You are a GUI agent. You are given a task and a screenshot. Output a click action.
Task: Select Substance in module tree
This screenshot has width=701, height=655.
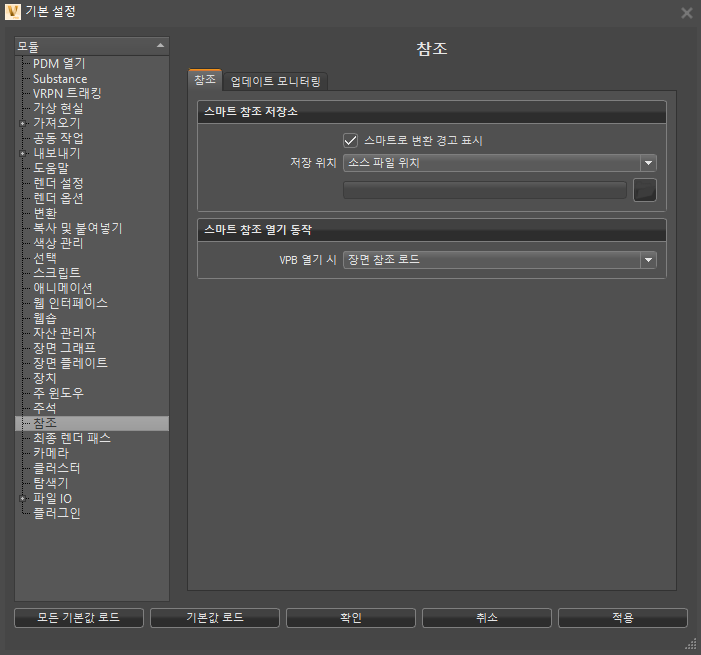[x=60, y=79]
